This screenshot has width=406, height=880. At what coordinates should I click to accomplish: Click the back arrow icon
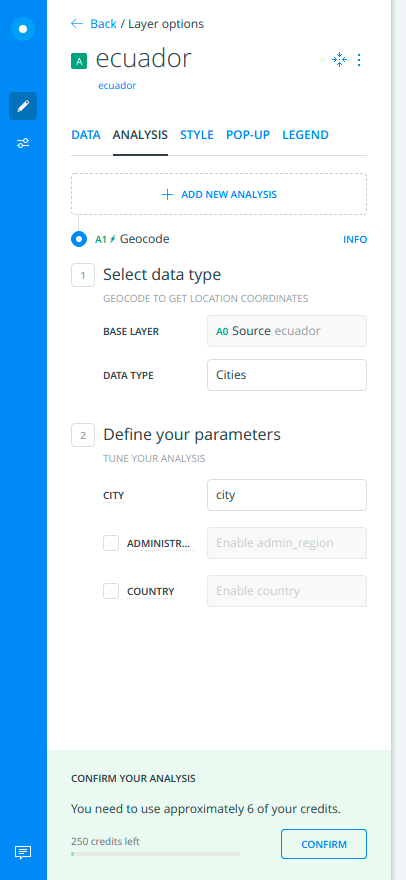click(x=77, y=24)
